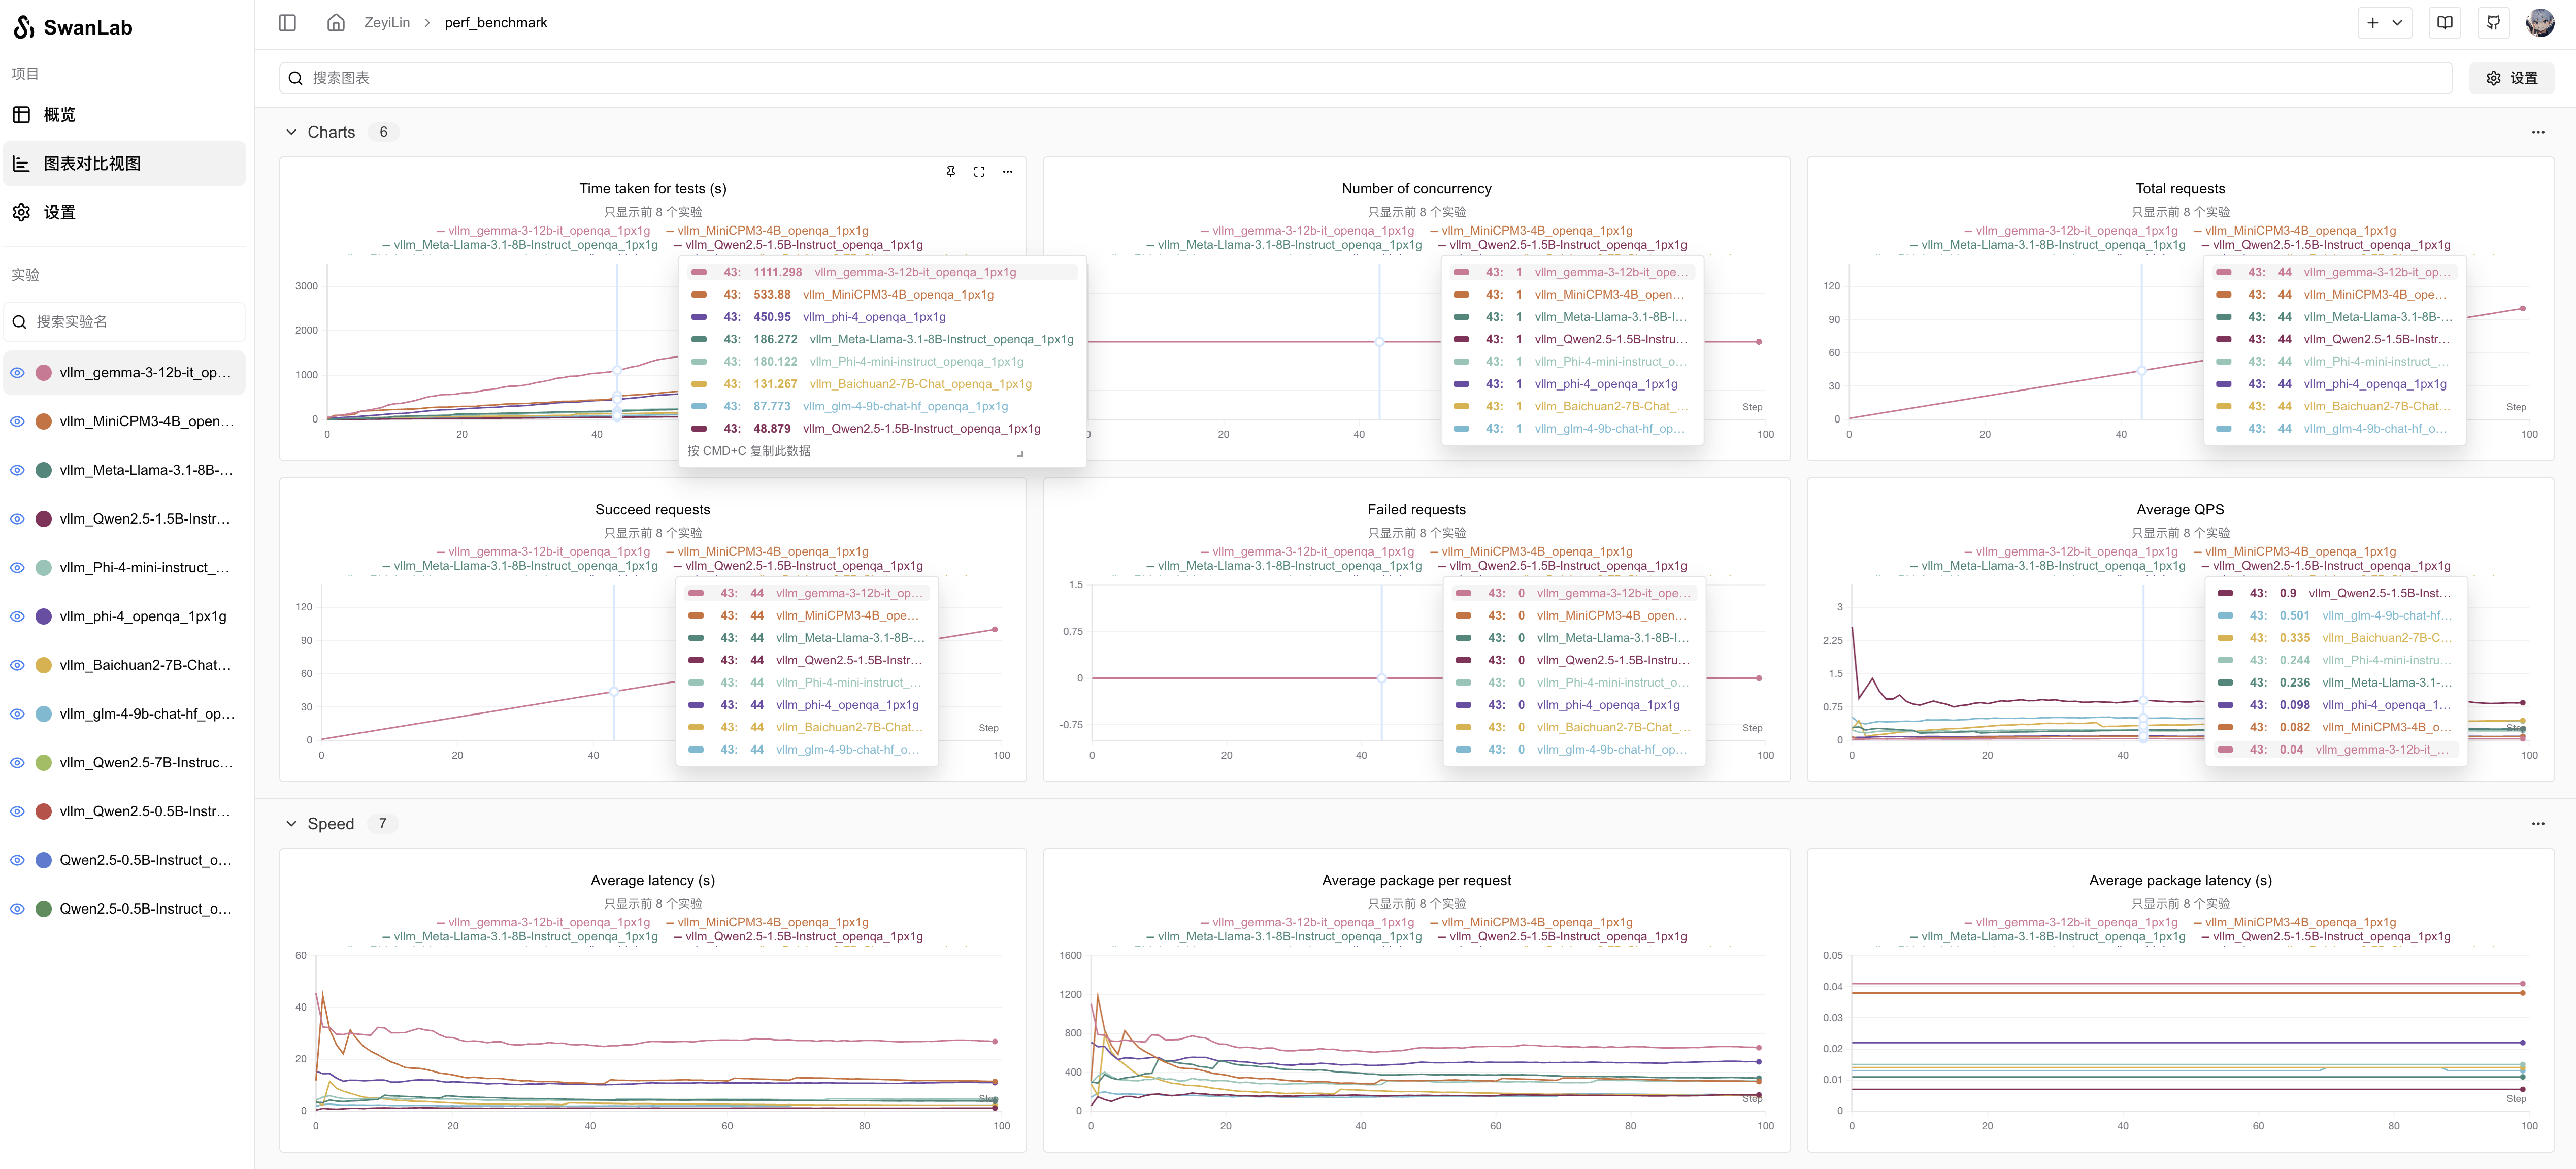Viewport: 2576px width, 1169px height.
Task: Click the user avatar in top right
Action: pyautogui.click(x=2540, y=22)
